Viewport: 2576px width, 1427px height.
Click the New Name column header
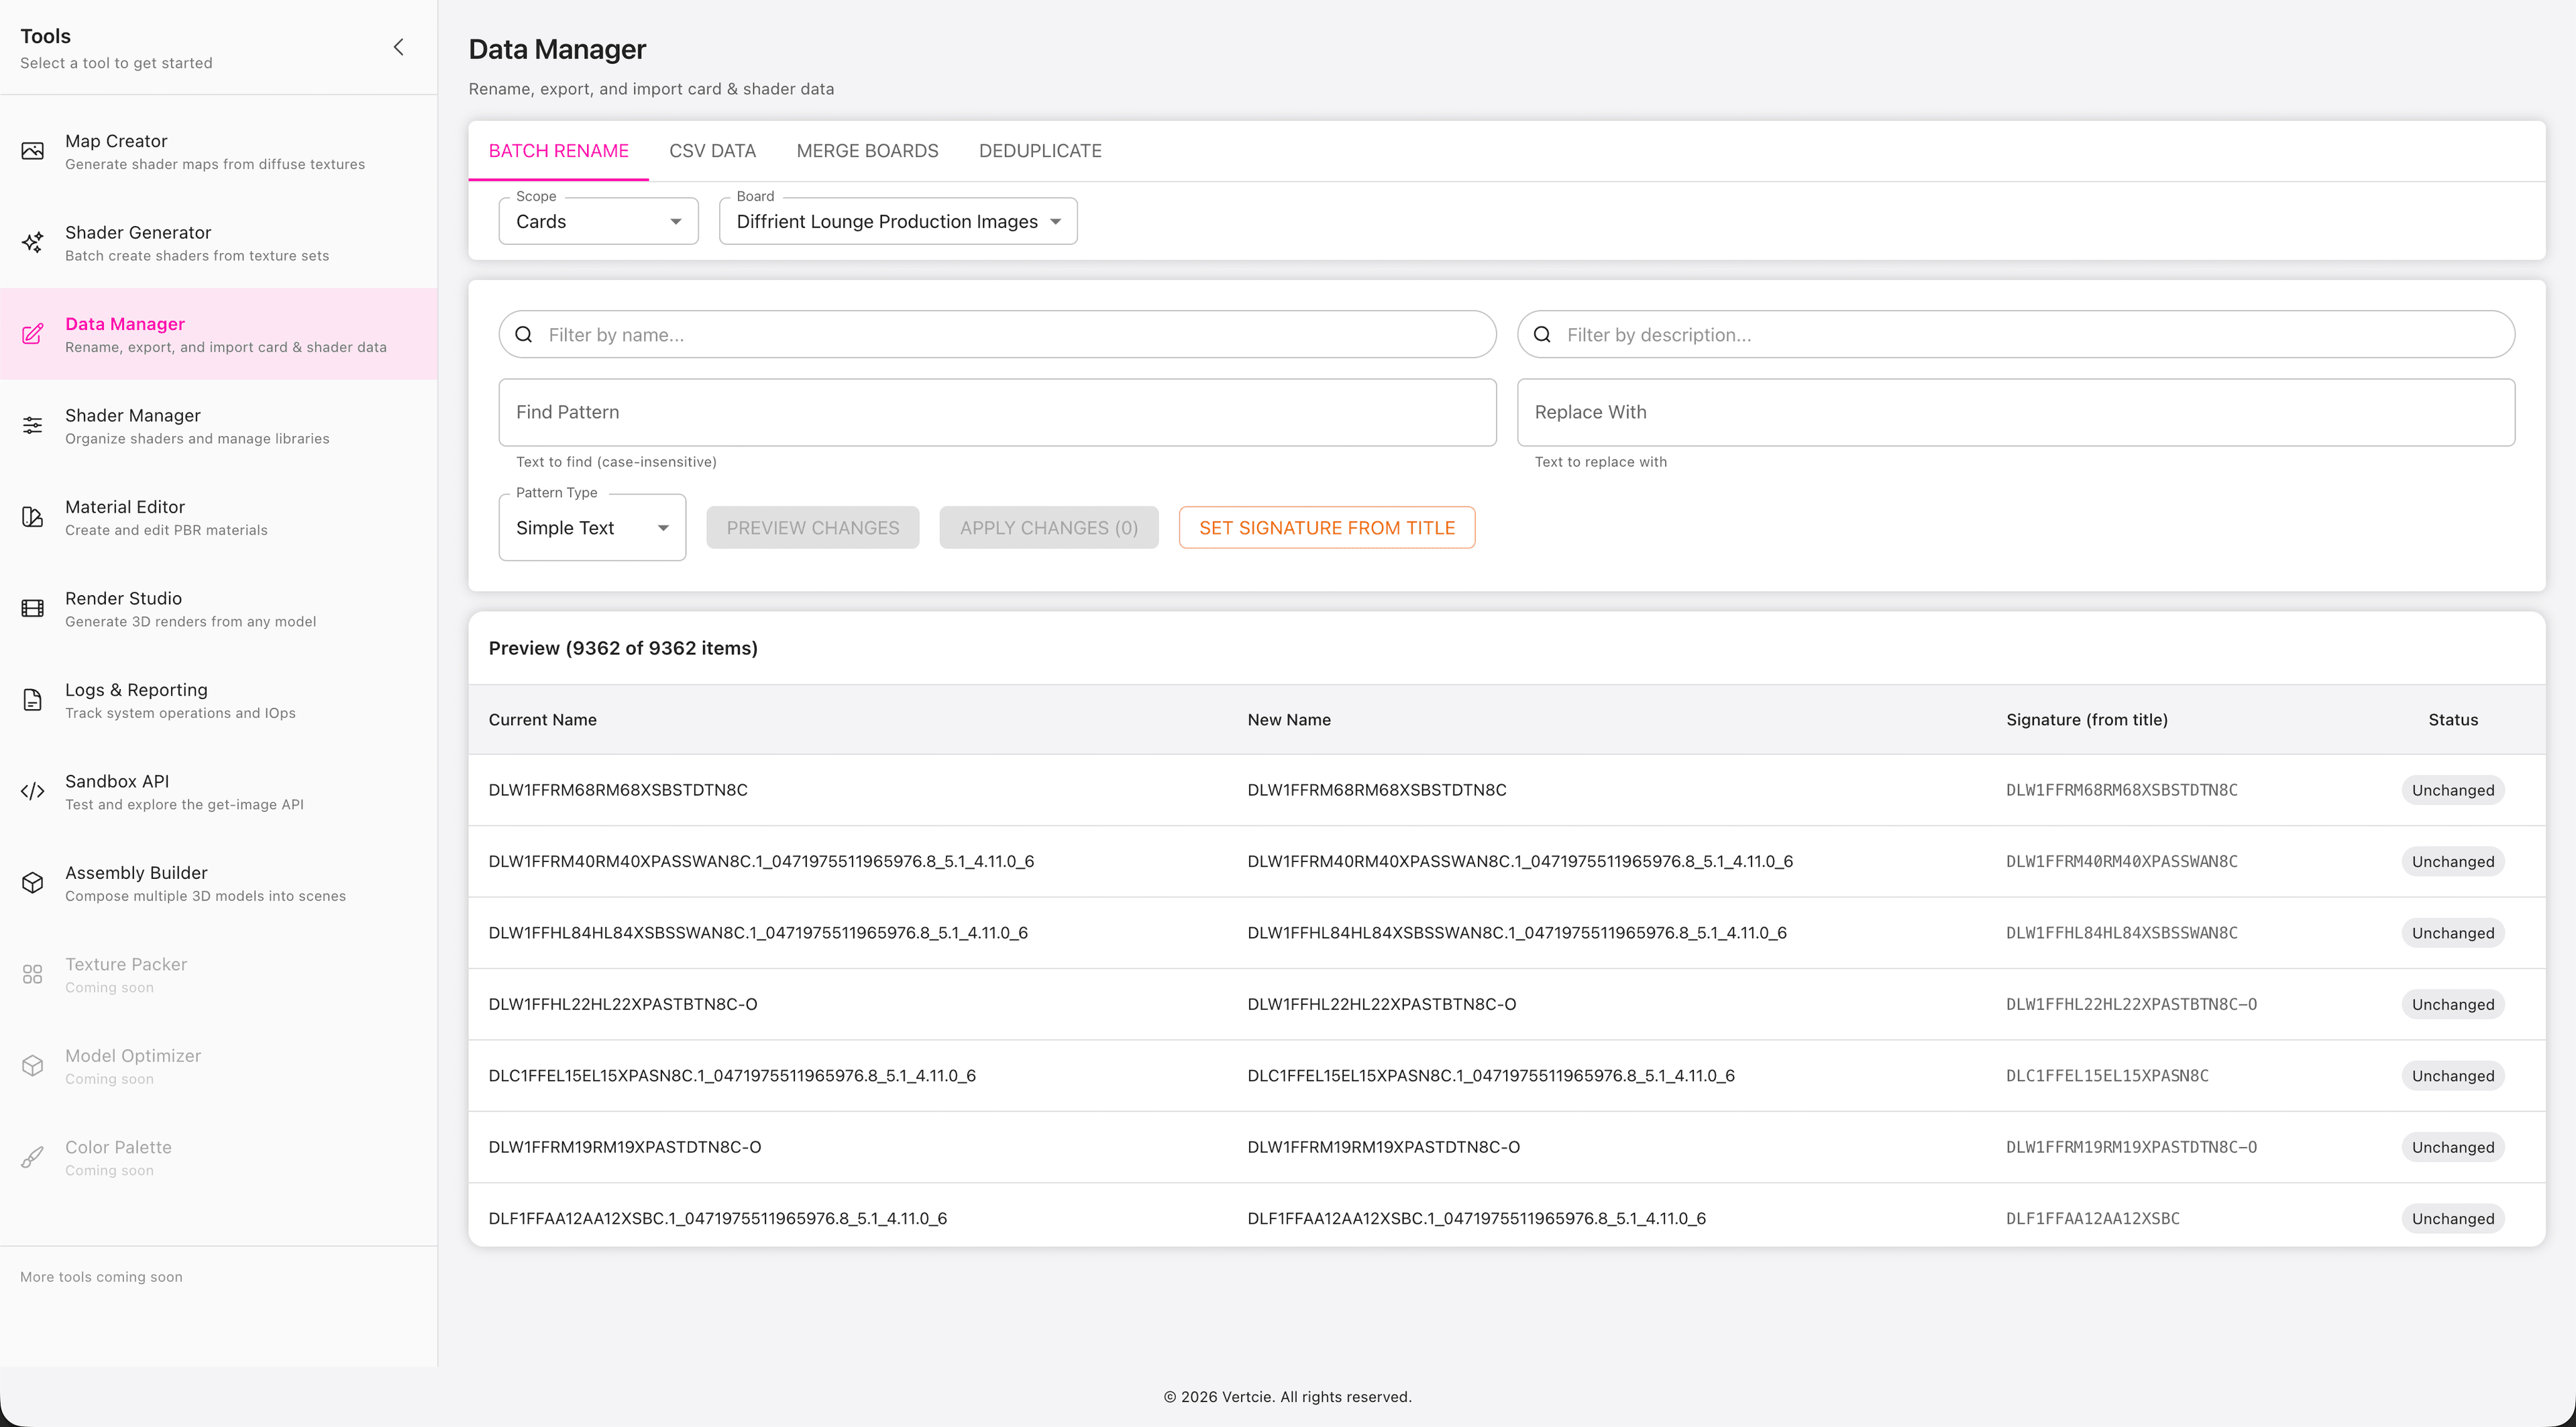pyautogui.click(x=1288, y=720)
